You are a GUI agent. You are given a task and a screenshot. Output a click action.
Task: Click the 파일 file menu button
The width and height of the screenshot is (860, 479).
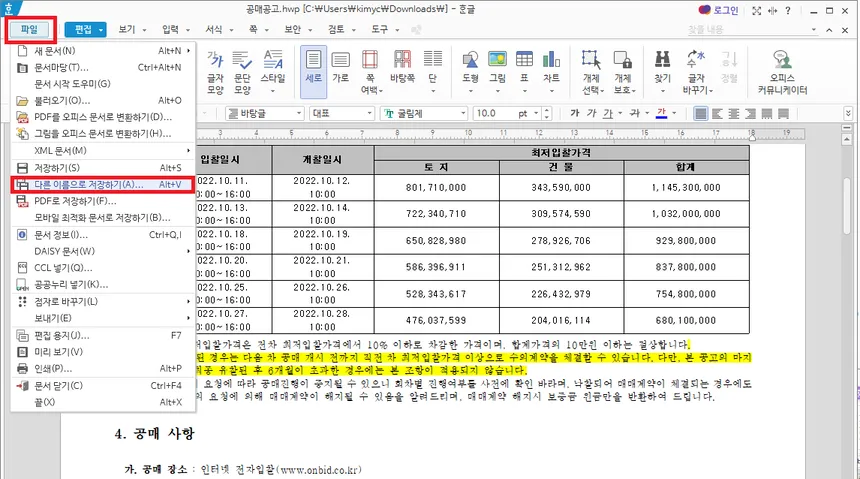(x=30, y=30)
